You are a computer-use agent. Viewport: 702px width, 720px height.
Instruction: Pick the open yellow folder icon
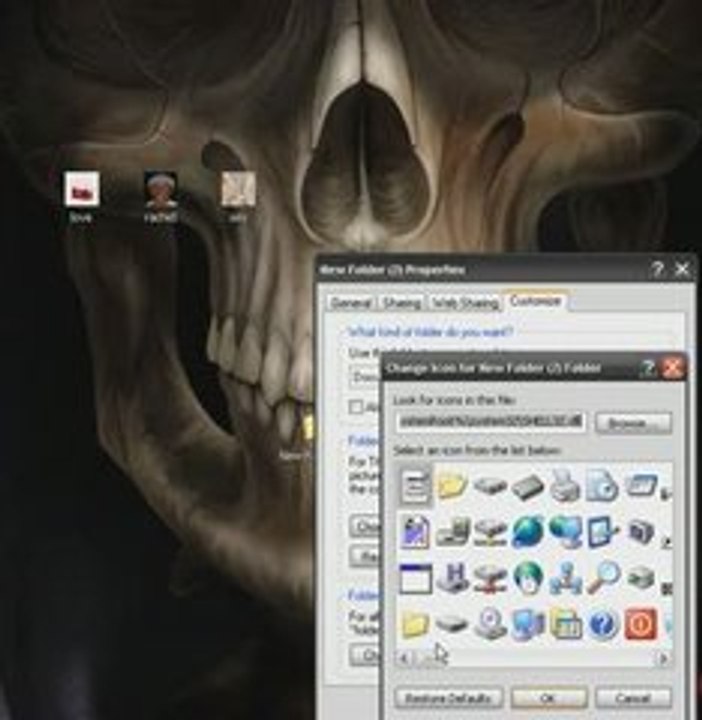pyautogui.click(x=452, y=485)
